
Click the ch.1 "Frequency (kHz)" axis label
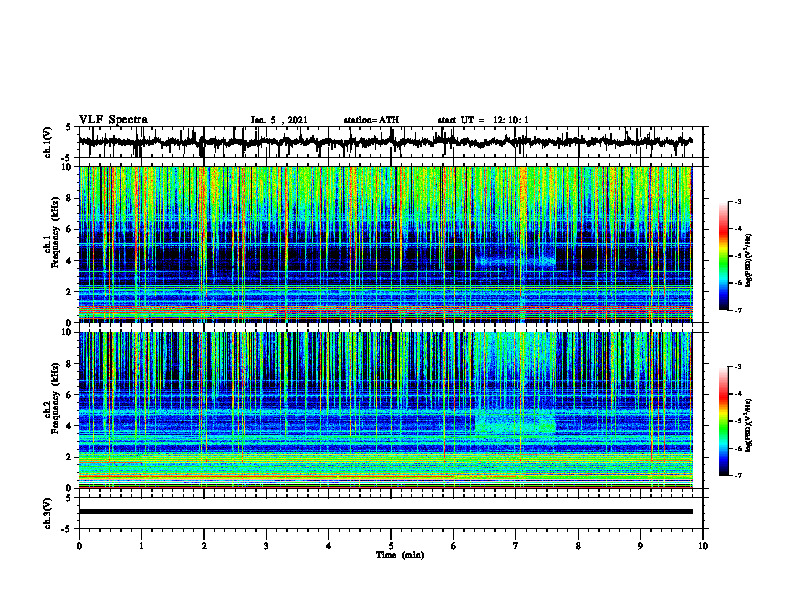[x=56, y=232]
